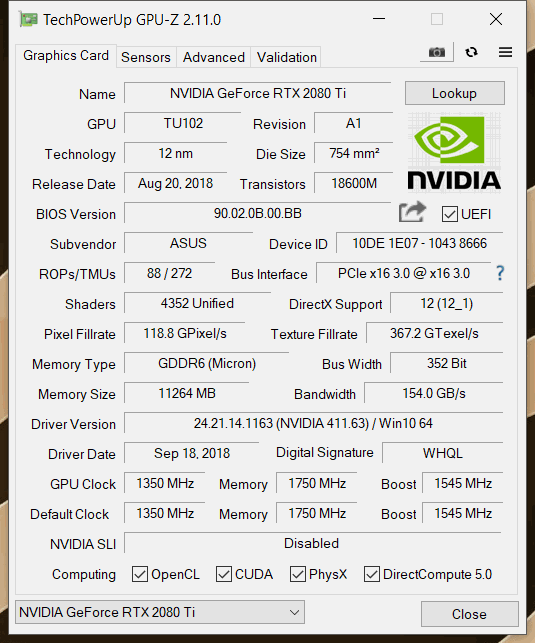The width and height of the screenshot is (535, 643).
Task: Toggle the PhysX checkbox
Action: pos(298,574)
